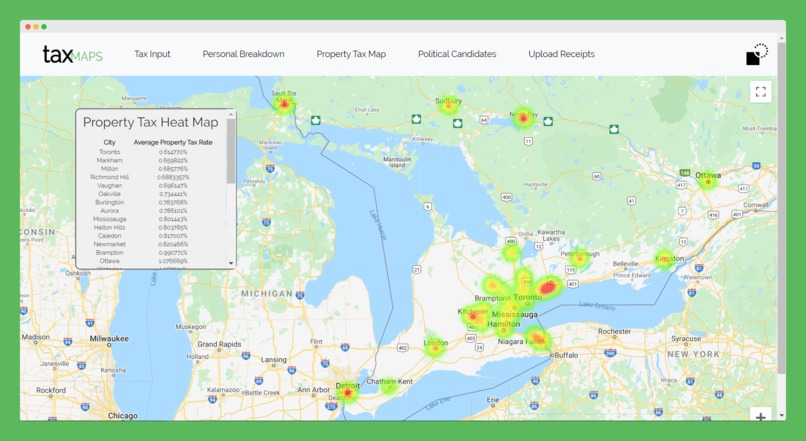Image resolution: width=806 pixels, height=441 pixels.
Task: Click the Newmarket city name
Action: coord(109,244)
